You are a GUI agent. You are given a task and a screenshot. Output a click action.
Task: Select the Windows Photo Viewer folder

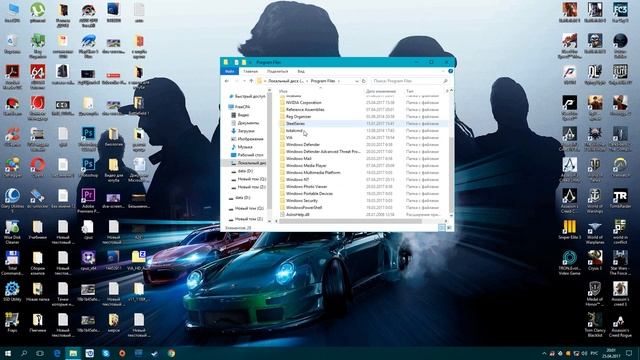click(x=307, y=187)
